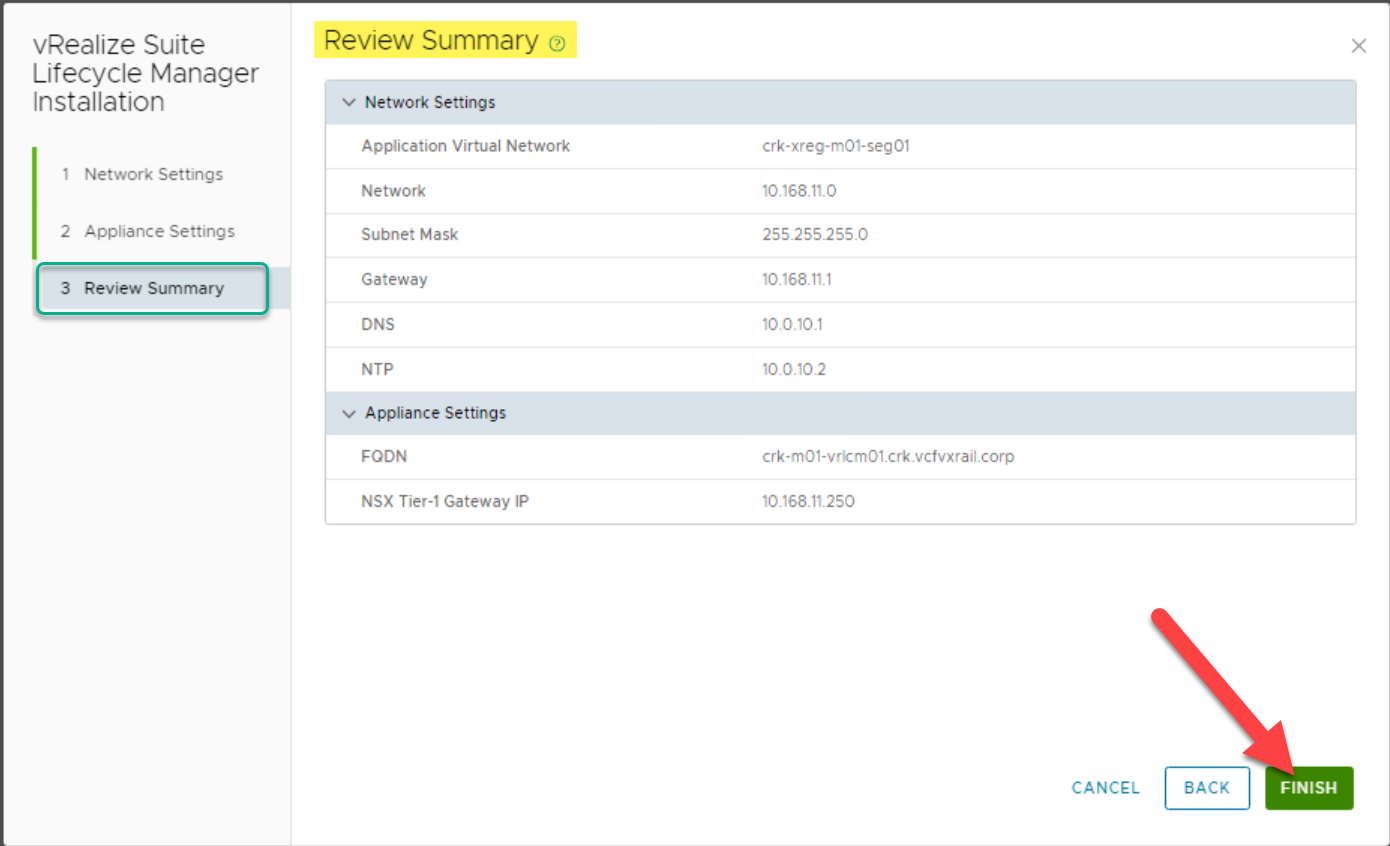Click the FQDN value crk-m01-vrlcm01.crk.vcfvxrail.corp
This screenshot has height=846, width=1390.
click(887, 457)
